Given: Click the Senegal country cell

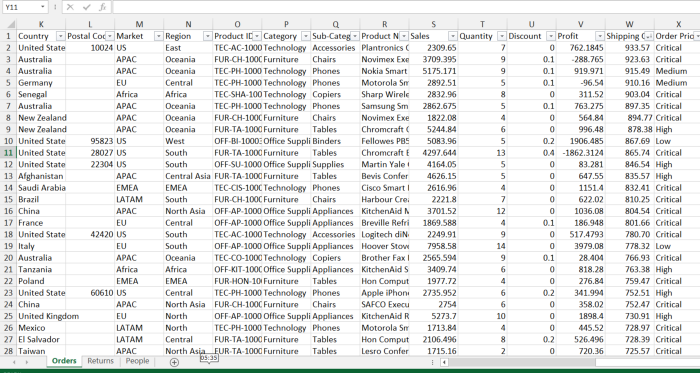Looking at the screenshot, I should (41, 94).
